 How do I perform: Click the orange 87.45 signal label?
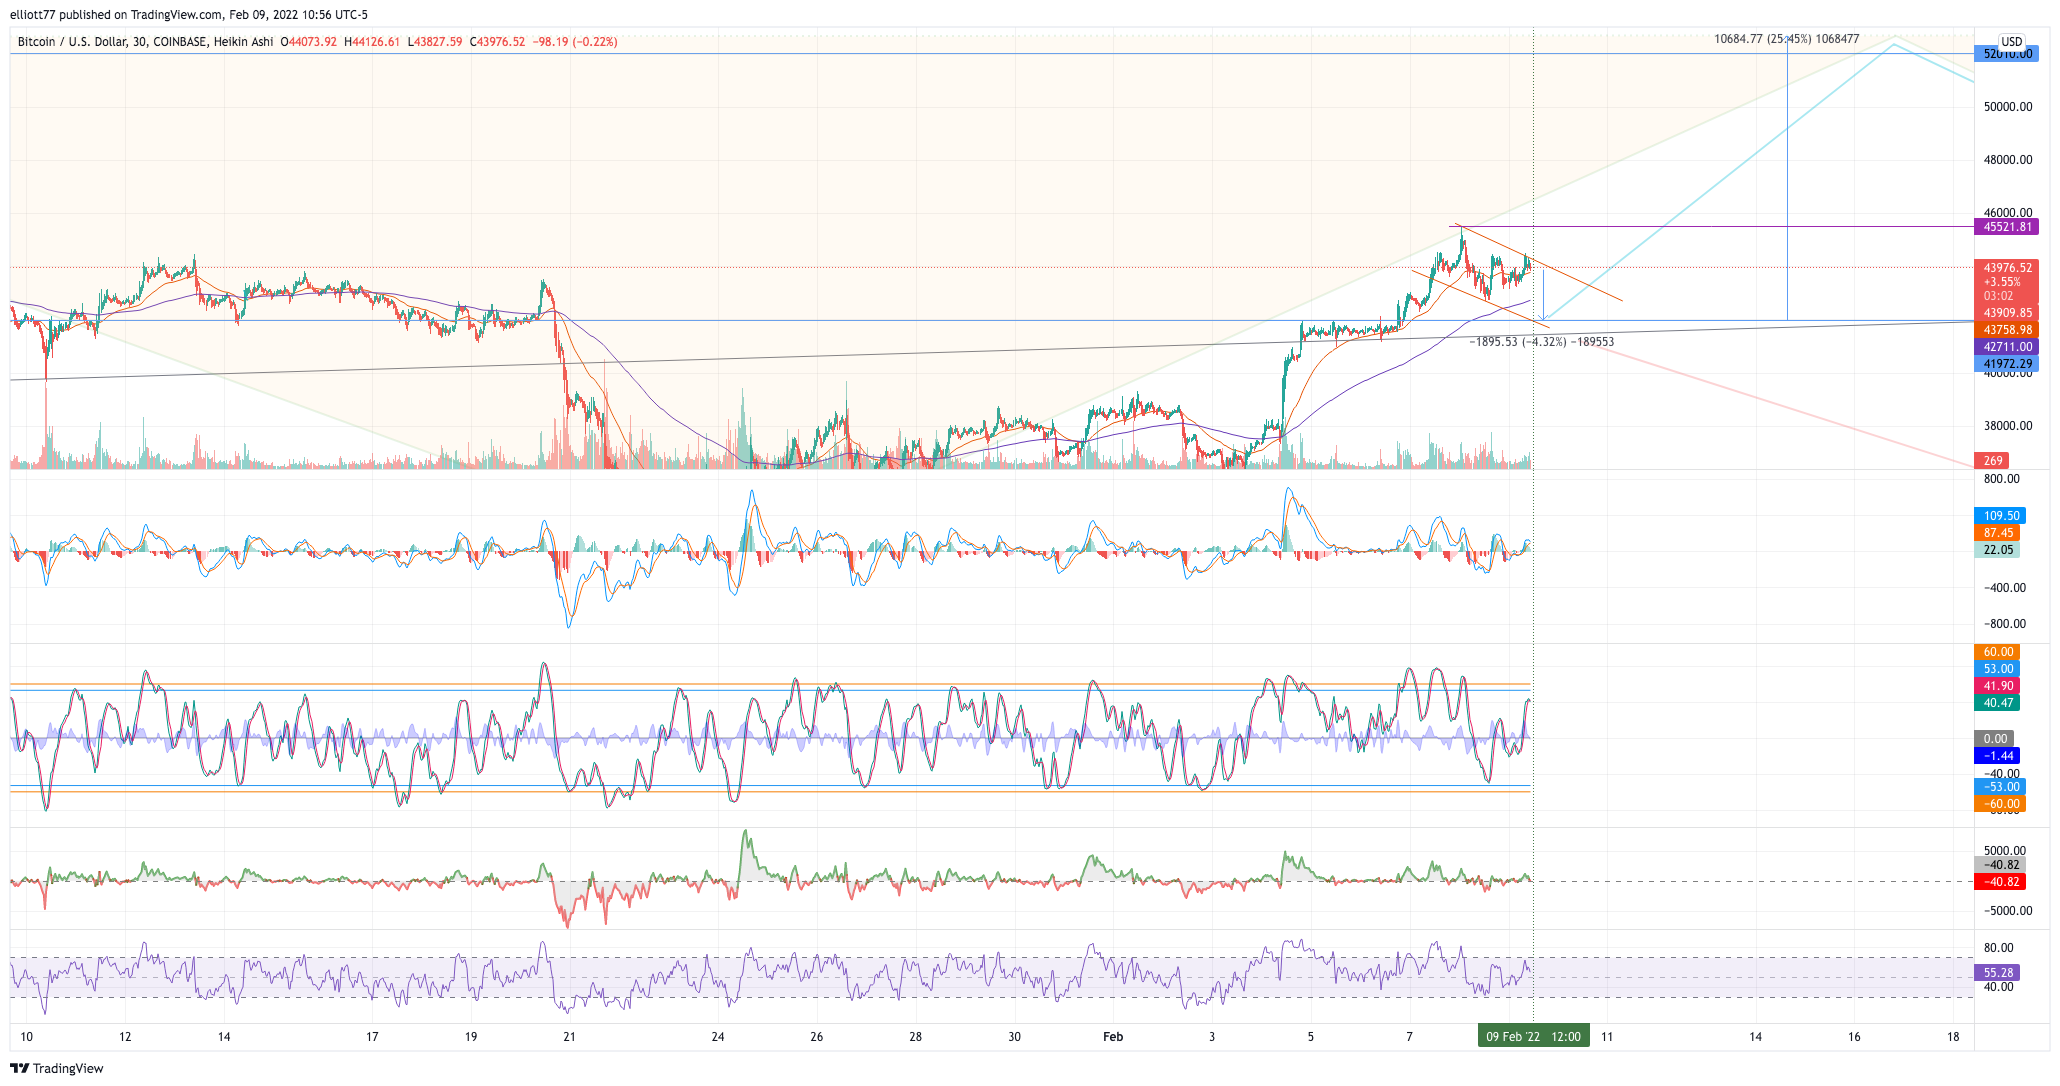pyautogui.click(x=1997, y=533)
